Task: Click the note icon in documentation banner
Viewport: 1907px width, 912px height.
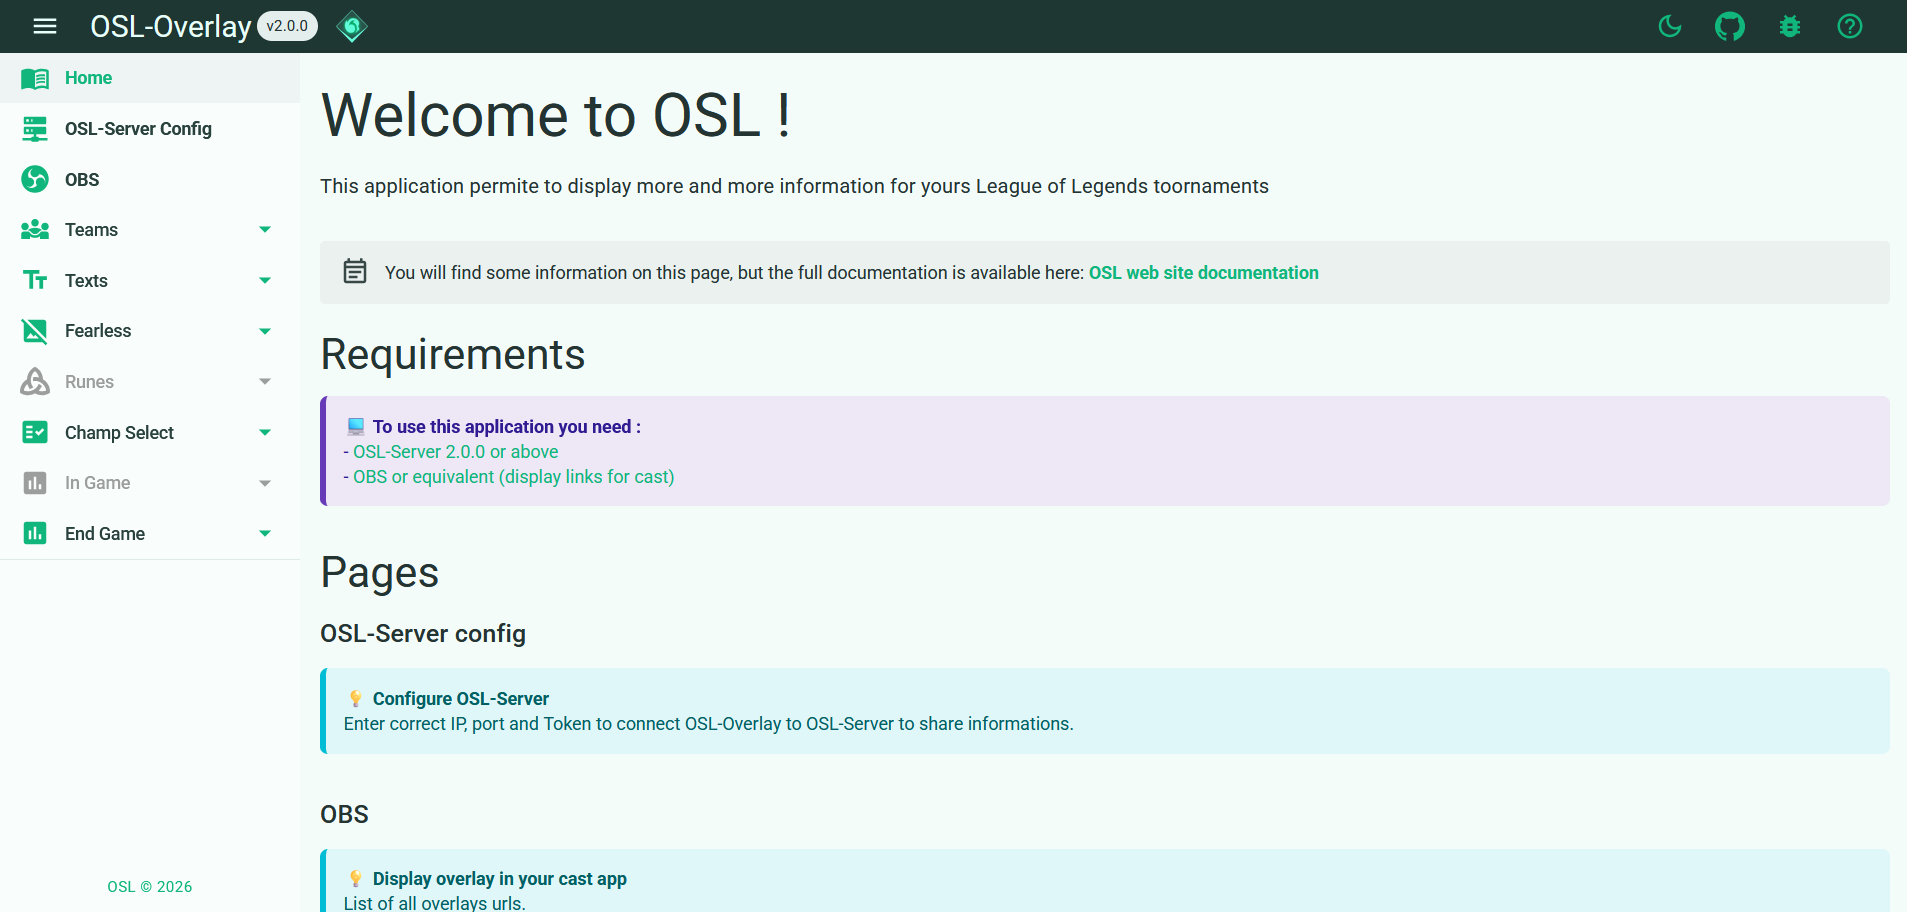Action: coord(355,271)
